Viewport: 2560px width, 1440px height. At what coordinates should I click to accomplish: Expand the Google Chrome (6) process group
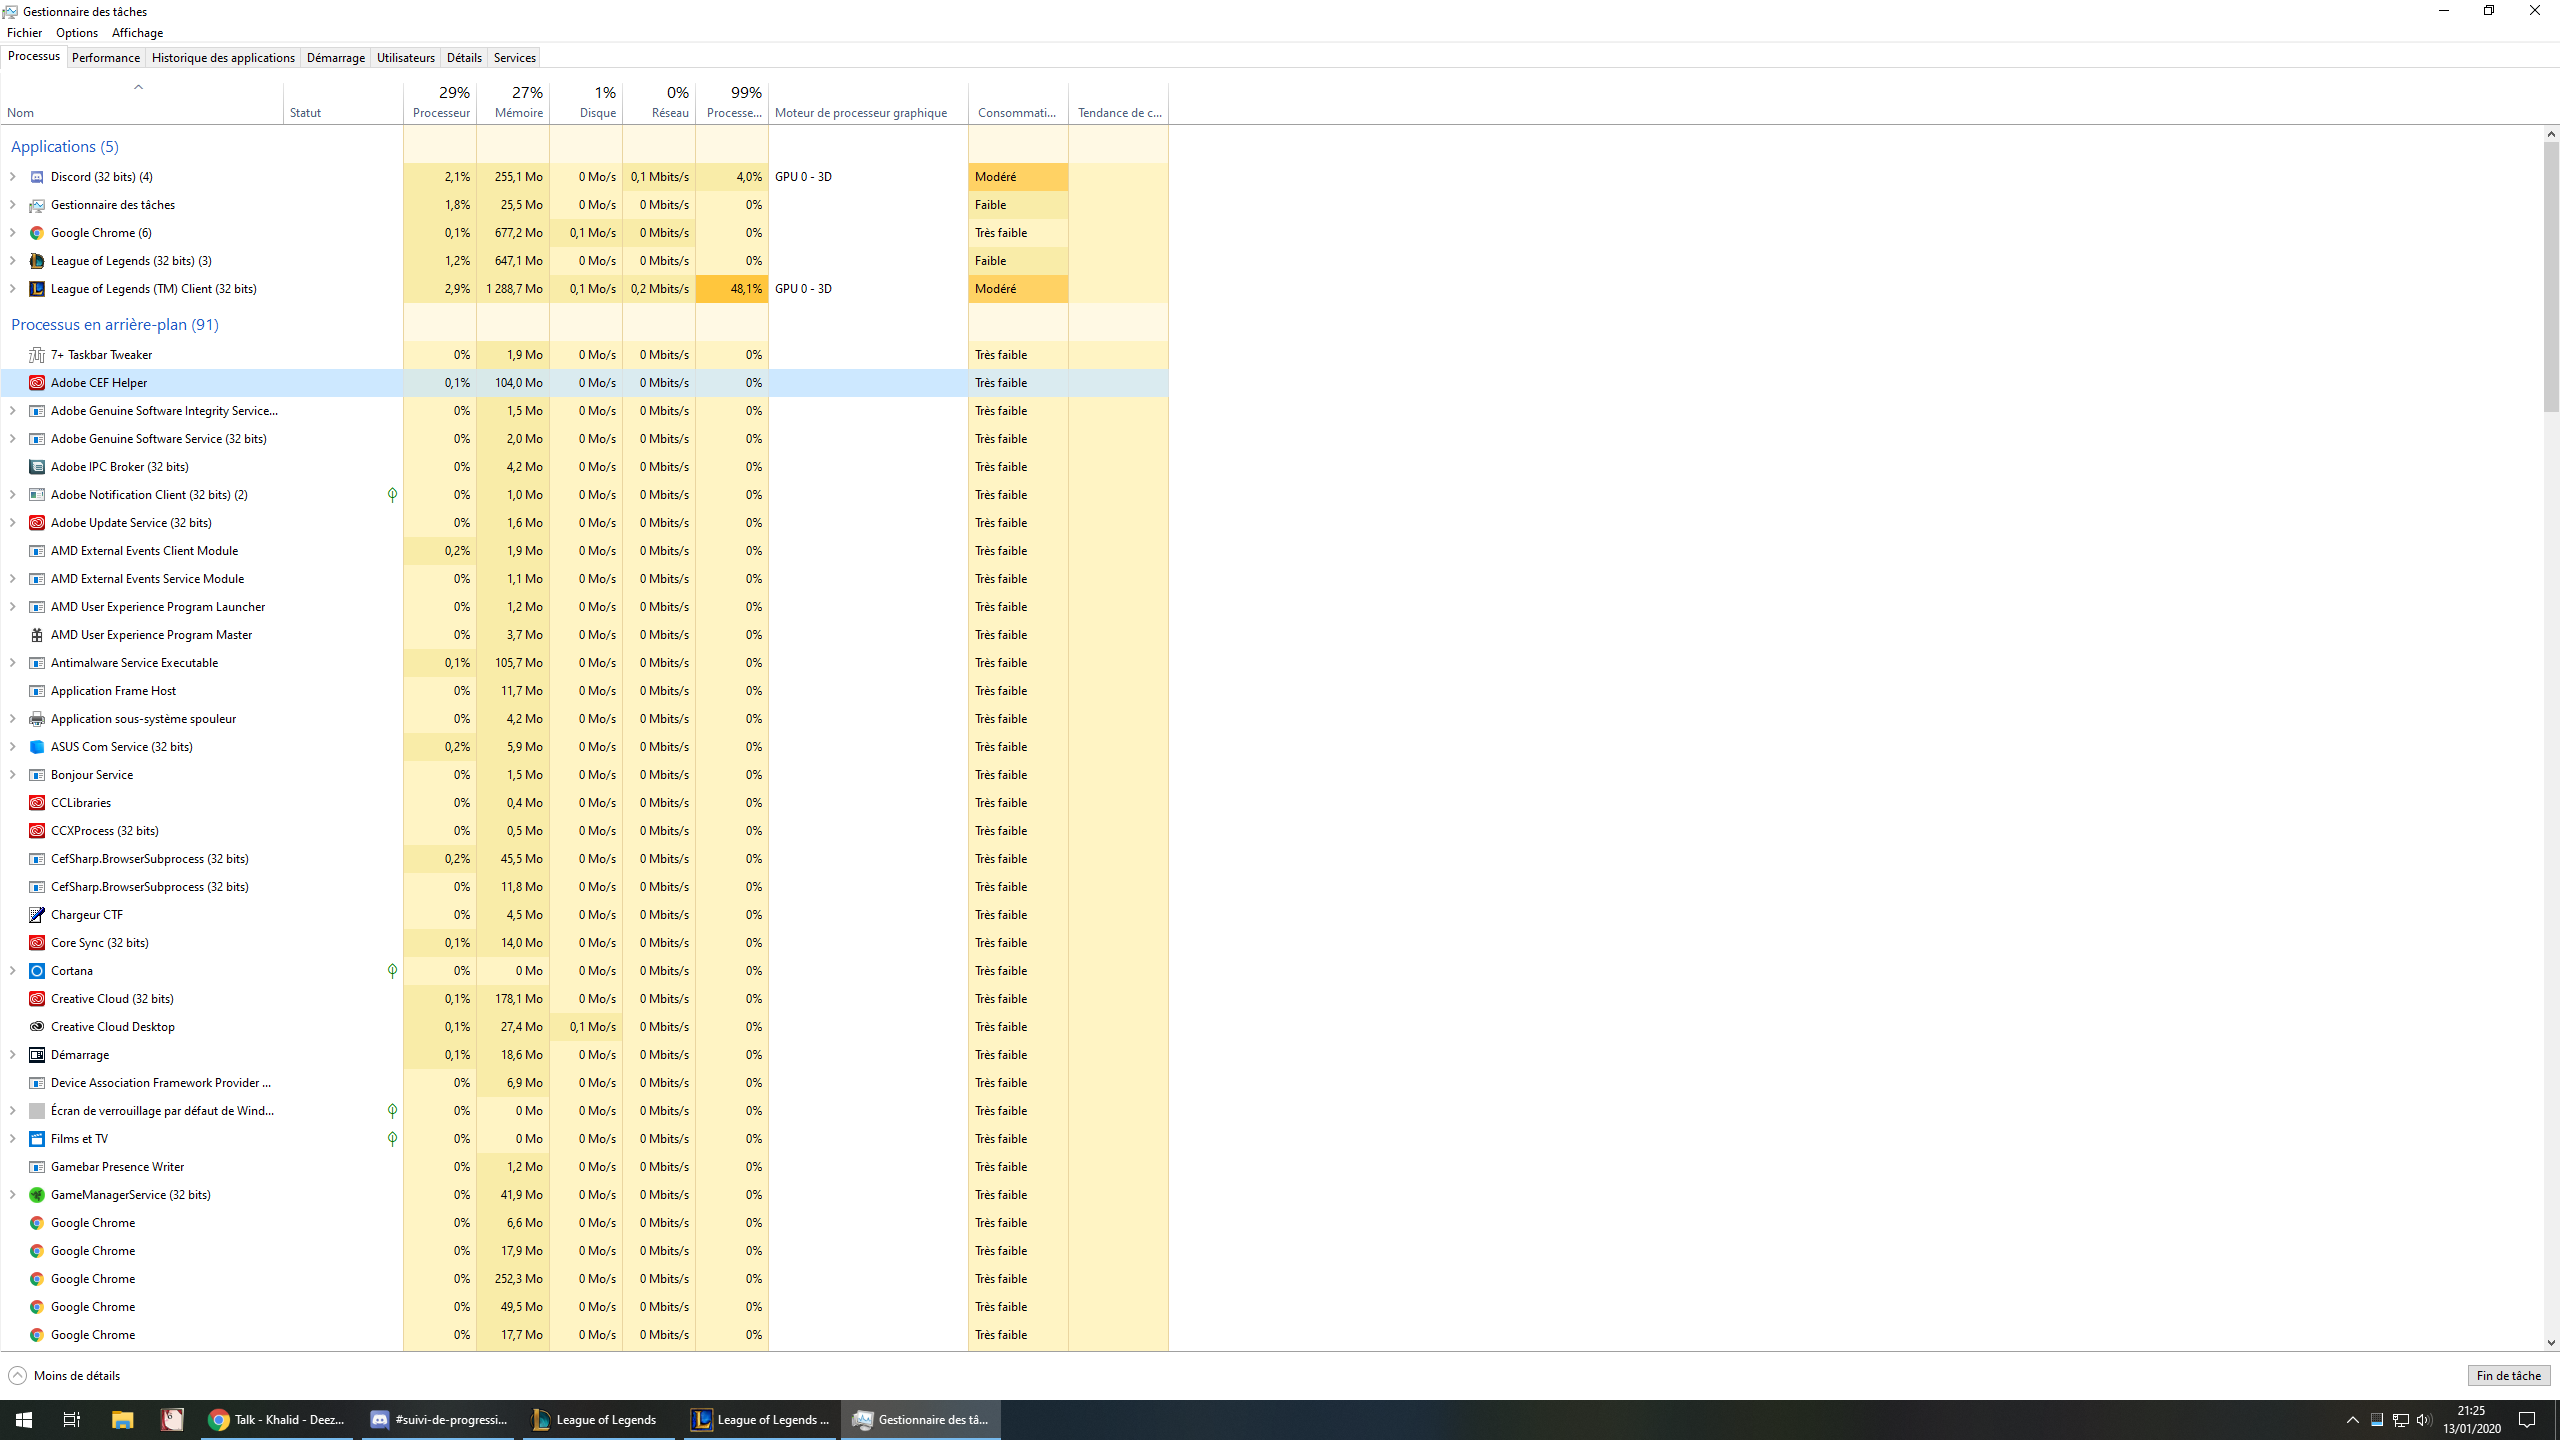click(12, 233)
